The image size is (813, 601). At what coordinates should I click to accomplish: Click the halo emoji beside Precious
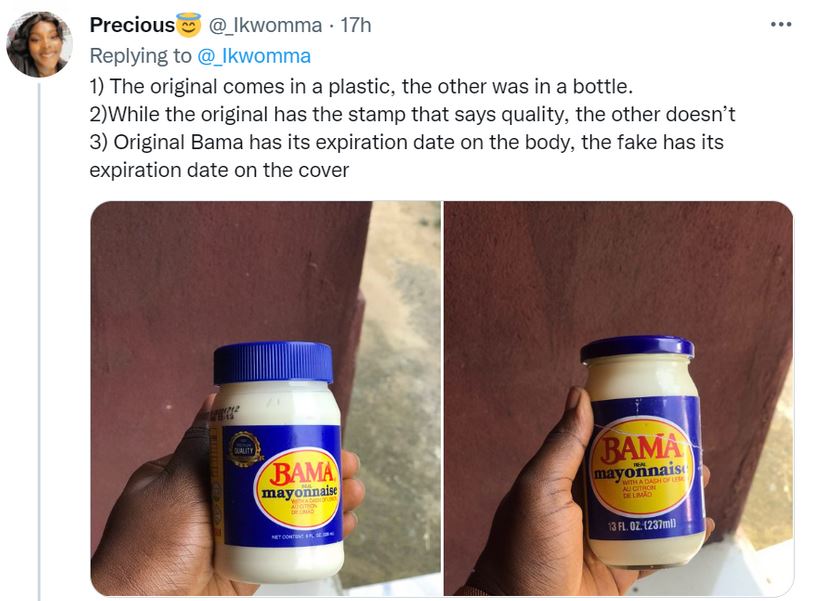(189, 25)
